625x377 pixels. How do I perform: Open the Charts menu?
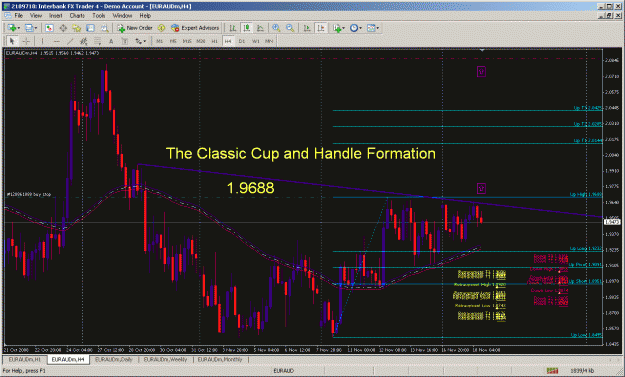[77, 16]
